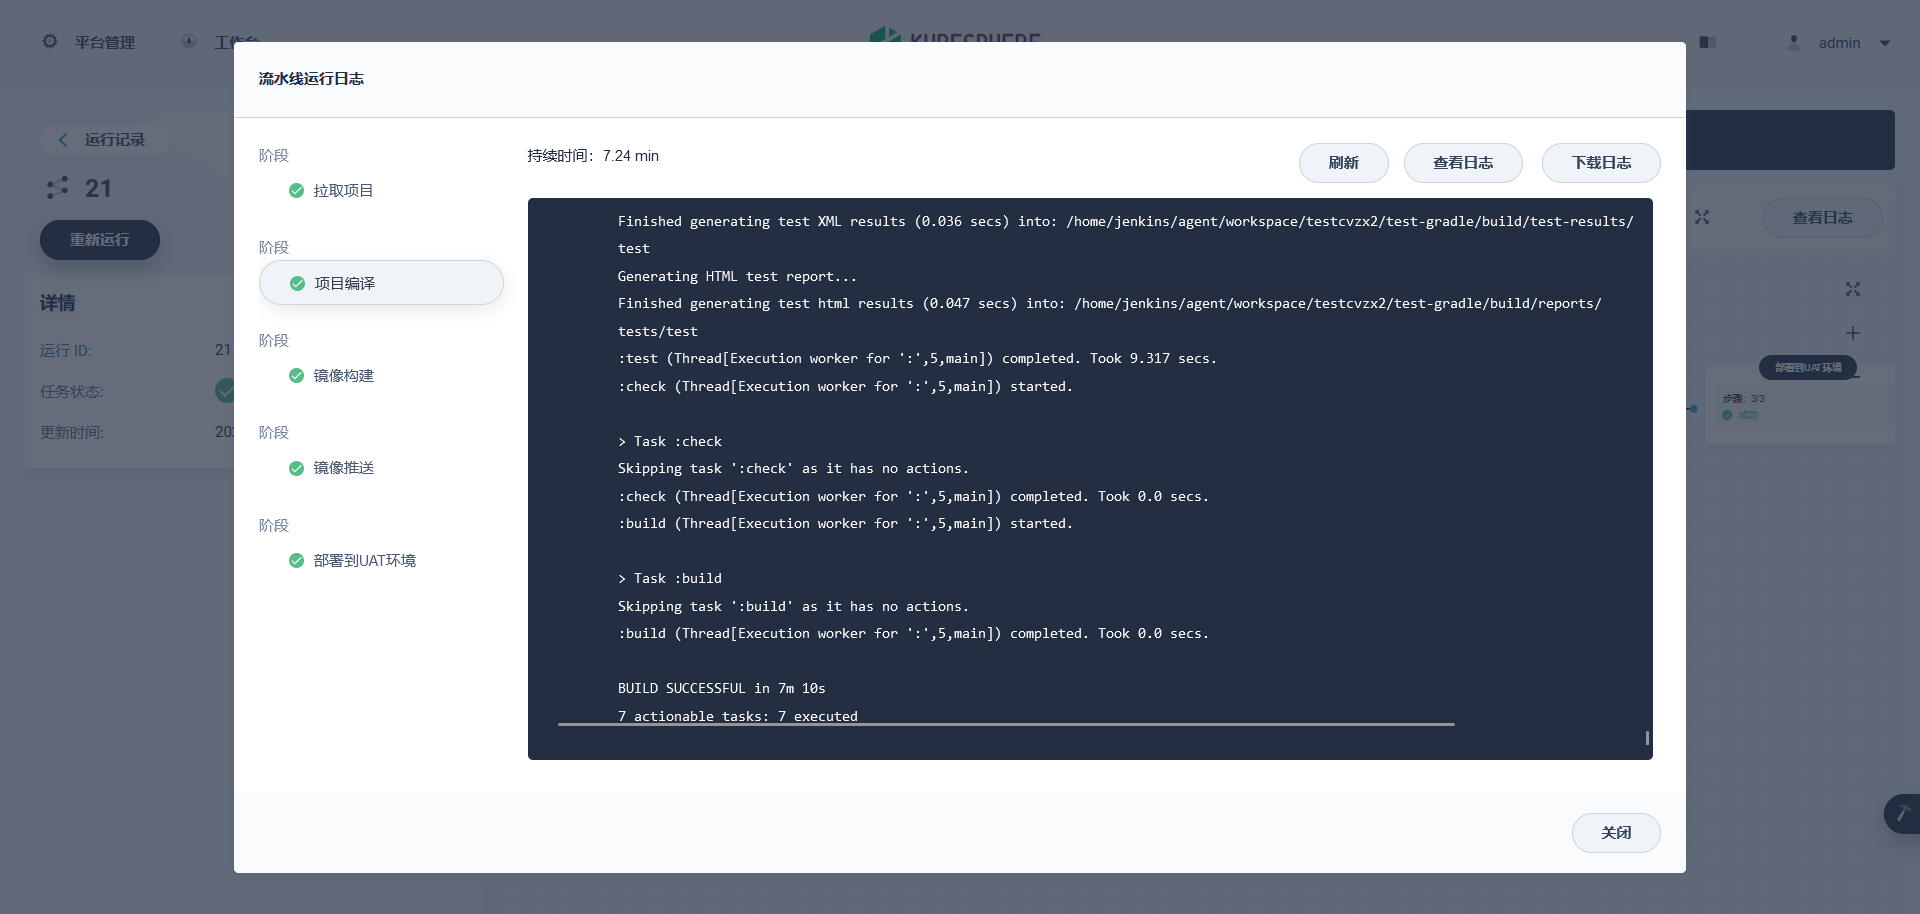The image size is (1920, 914).
Task: Click the plus zoom-in icon at right
Action: (x=1853, y=333)
